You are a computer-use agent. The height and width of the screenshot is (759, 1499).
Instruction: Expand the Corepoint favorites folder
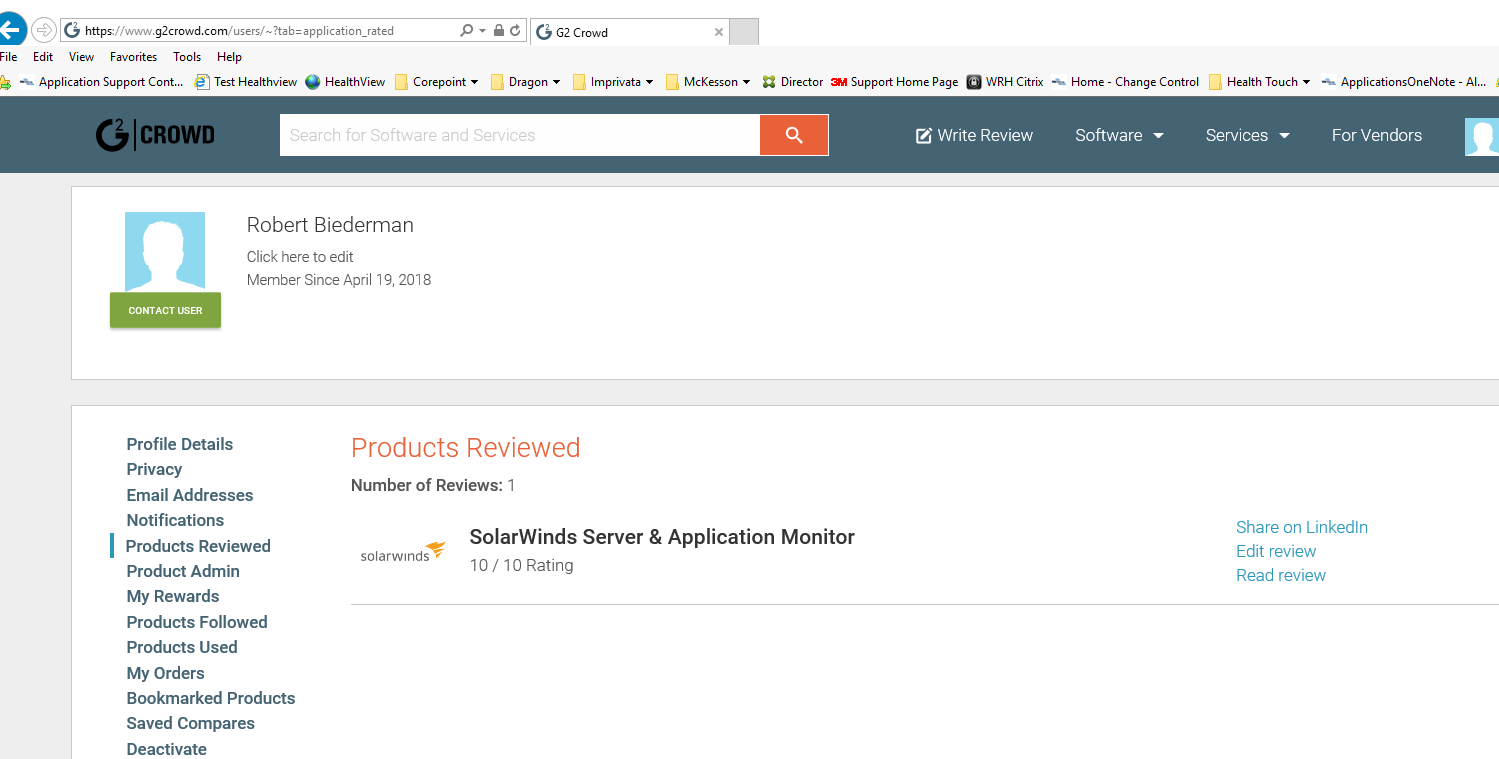(x=436, y=82)
